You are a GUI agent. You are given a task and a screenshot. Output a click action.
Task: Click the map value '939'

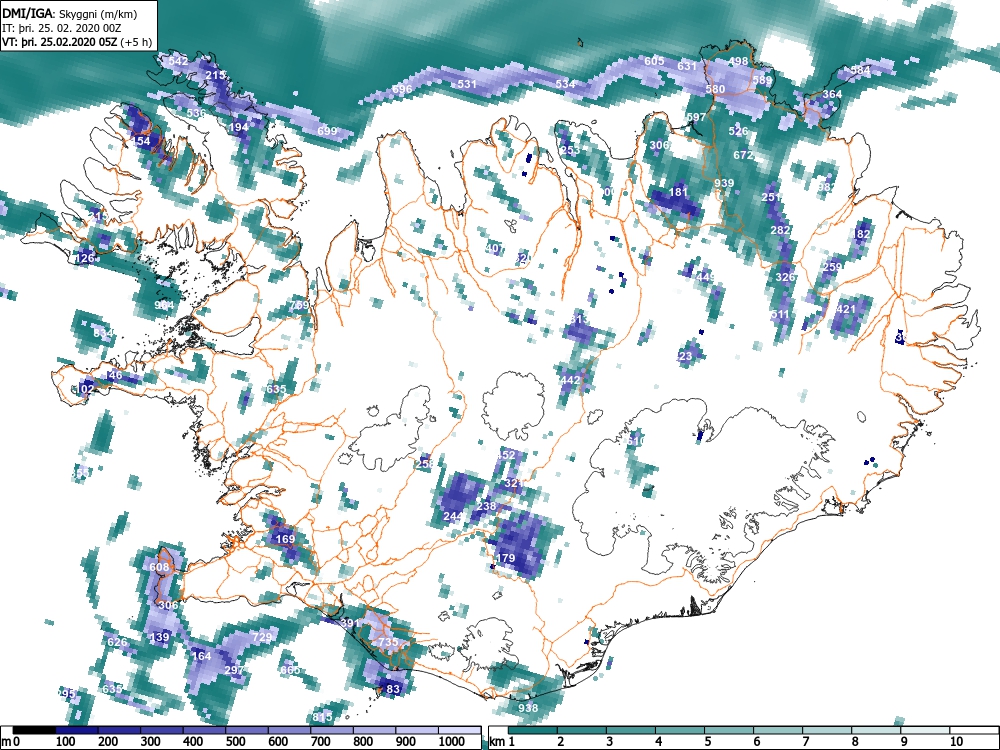tap(724, 183)
